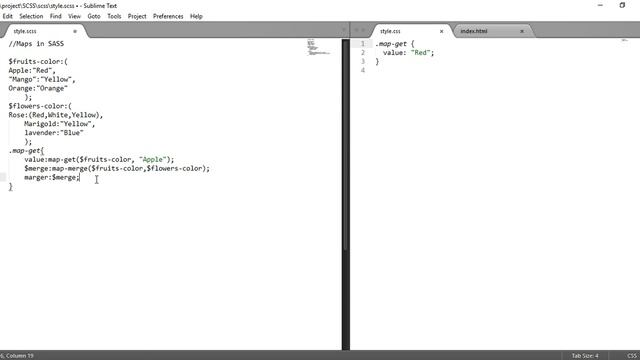
Task: Open the Project menu
Action: pos(137,16)
